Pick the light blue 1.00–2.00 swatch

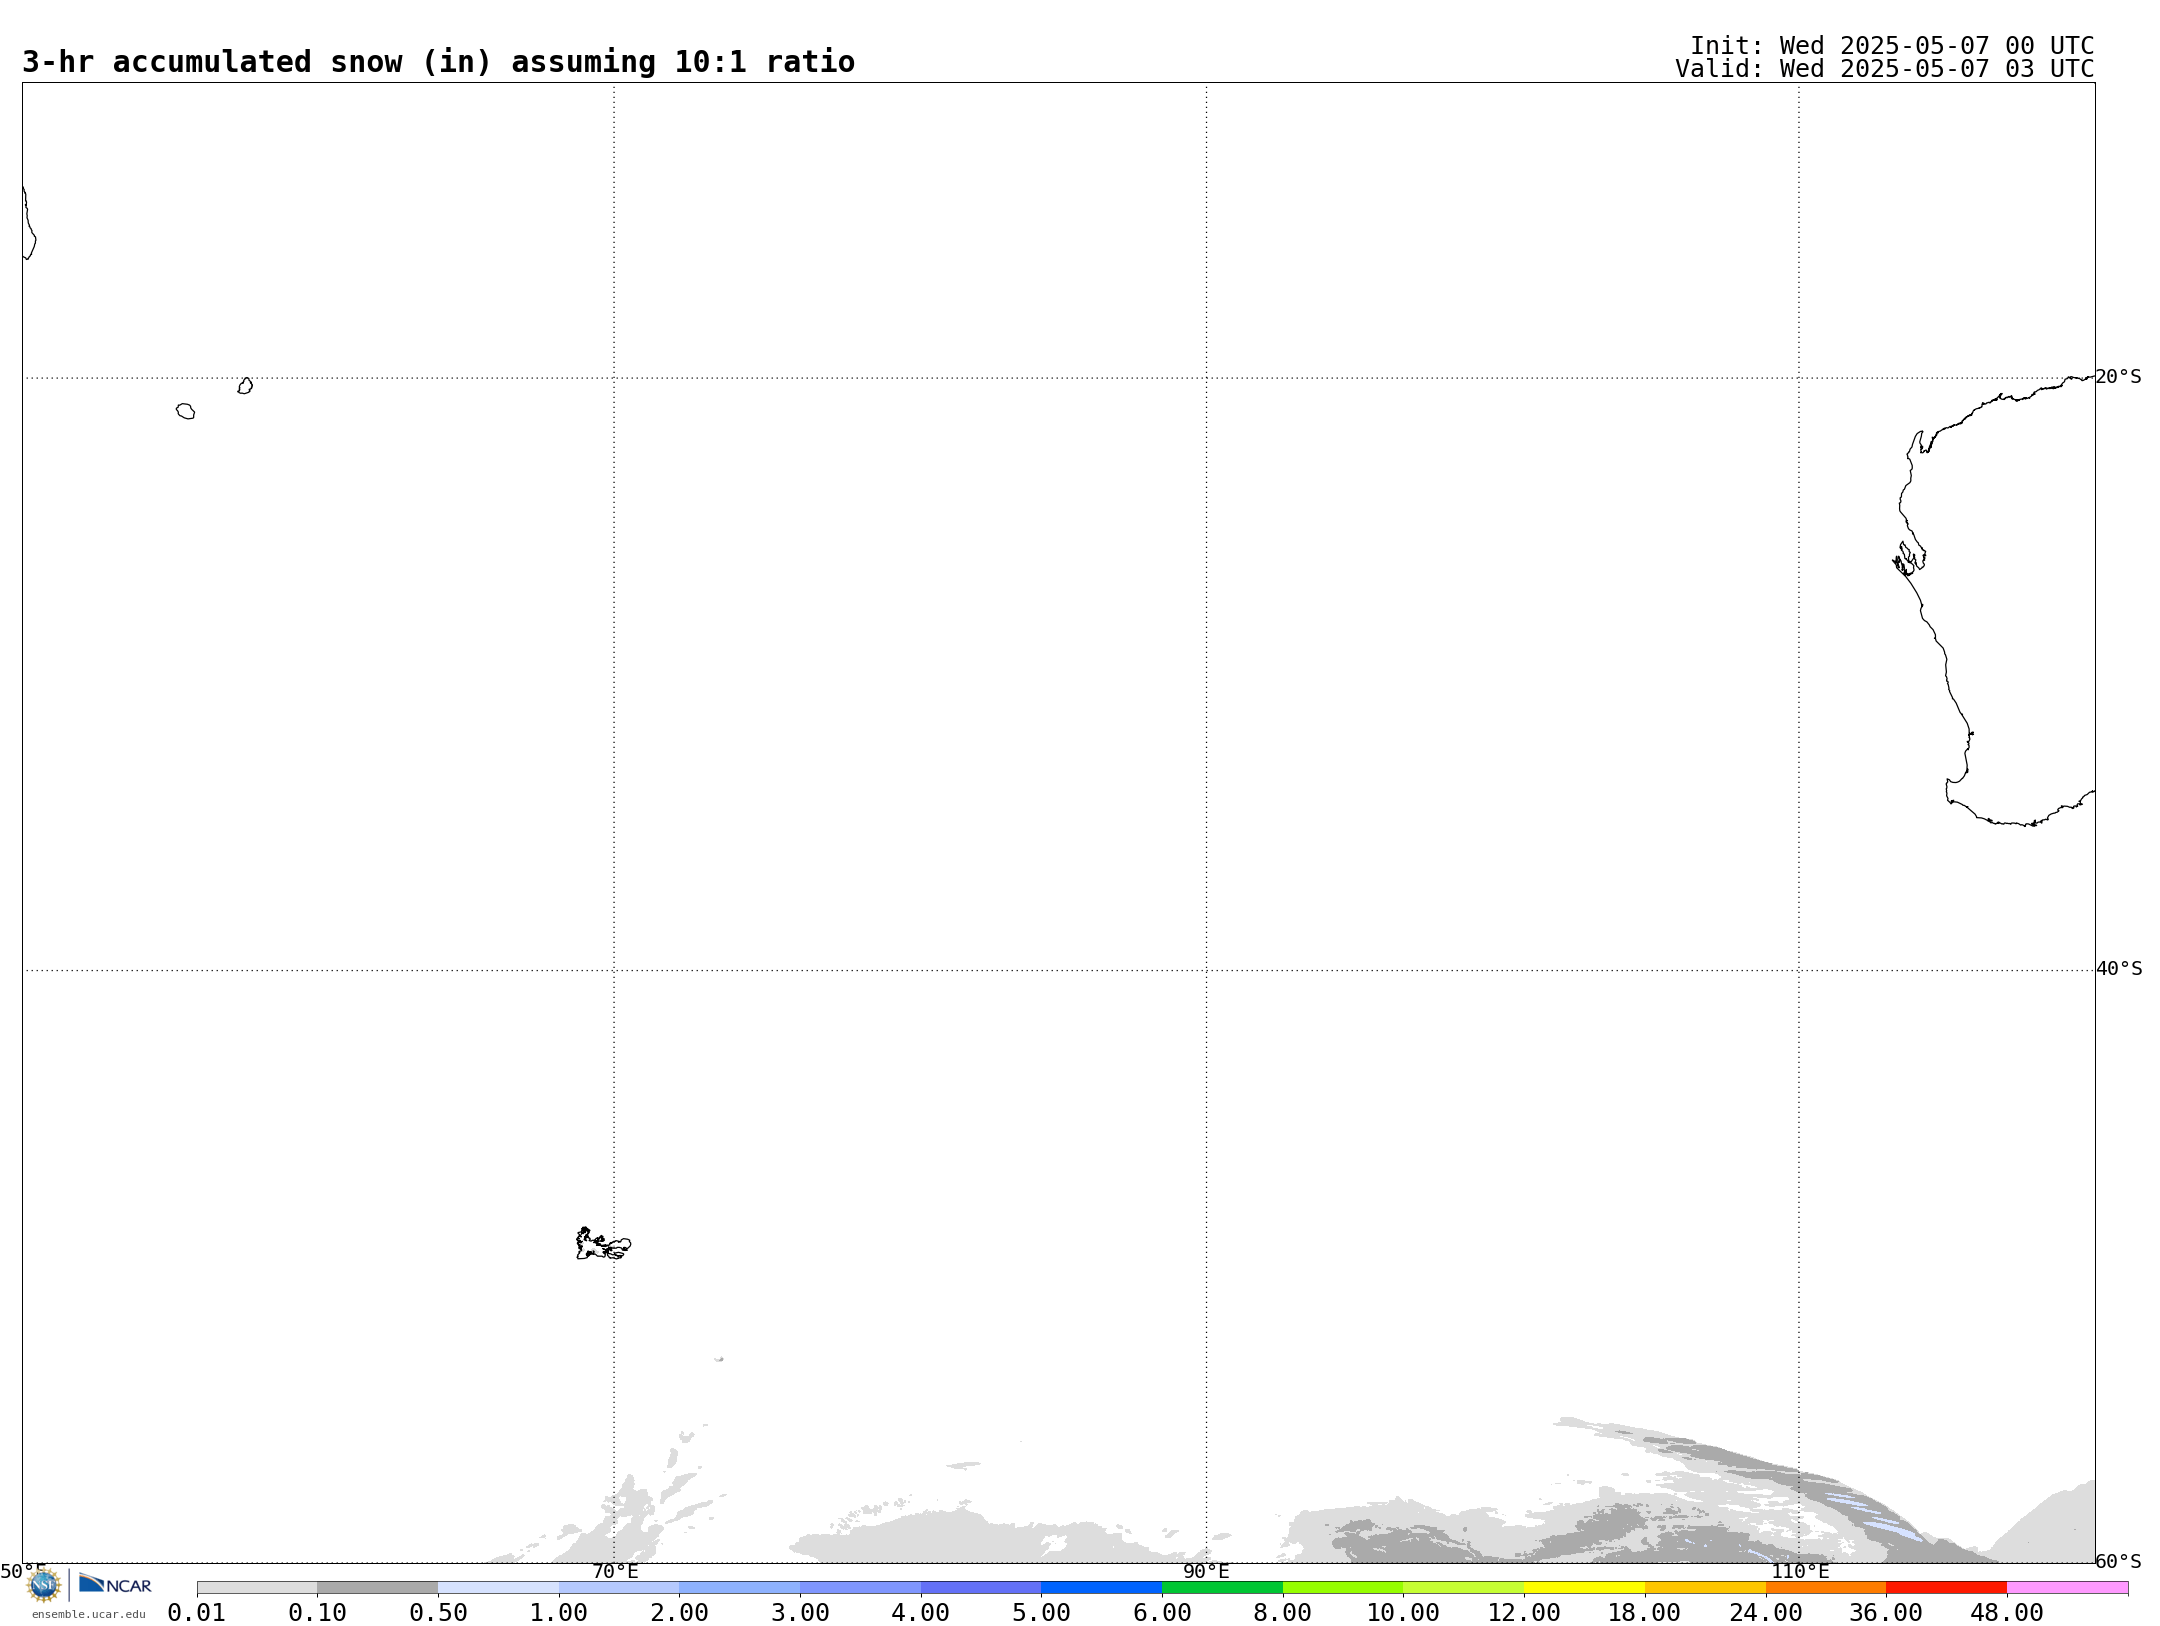(619, 1588)
